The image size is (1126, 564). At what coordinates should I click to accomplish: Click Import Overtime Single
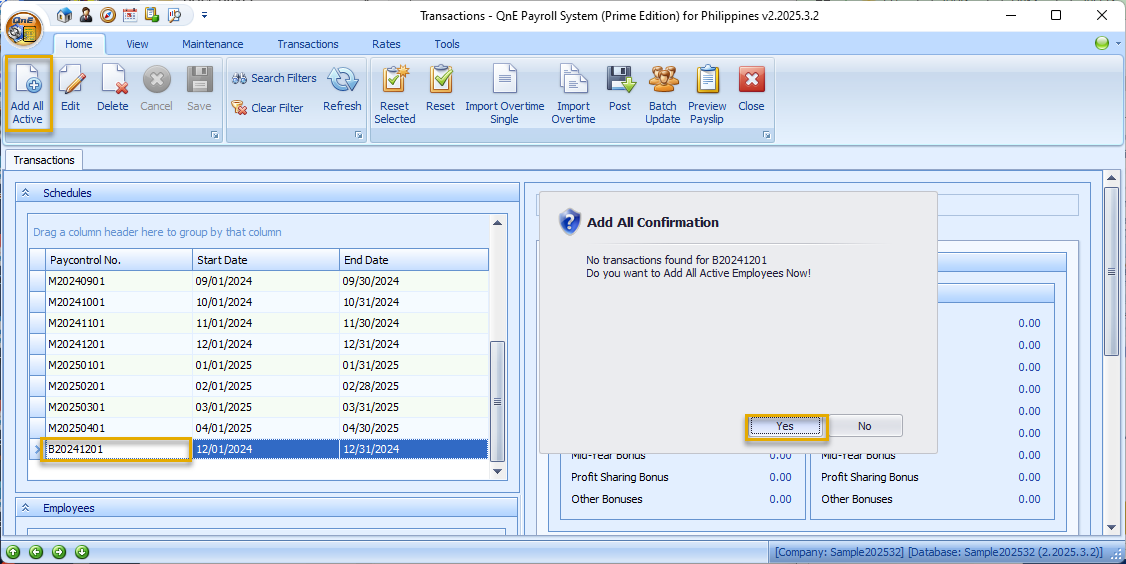click(x=505, y=94)
